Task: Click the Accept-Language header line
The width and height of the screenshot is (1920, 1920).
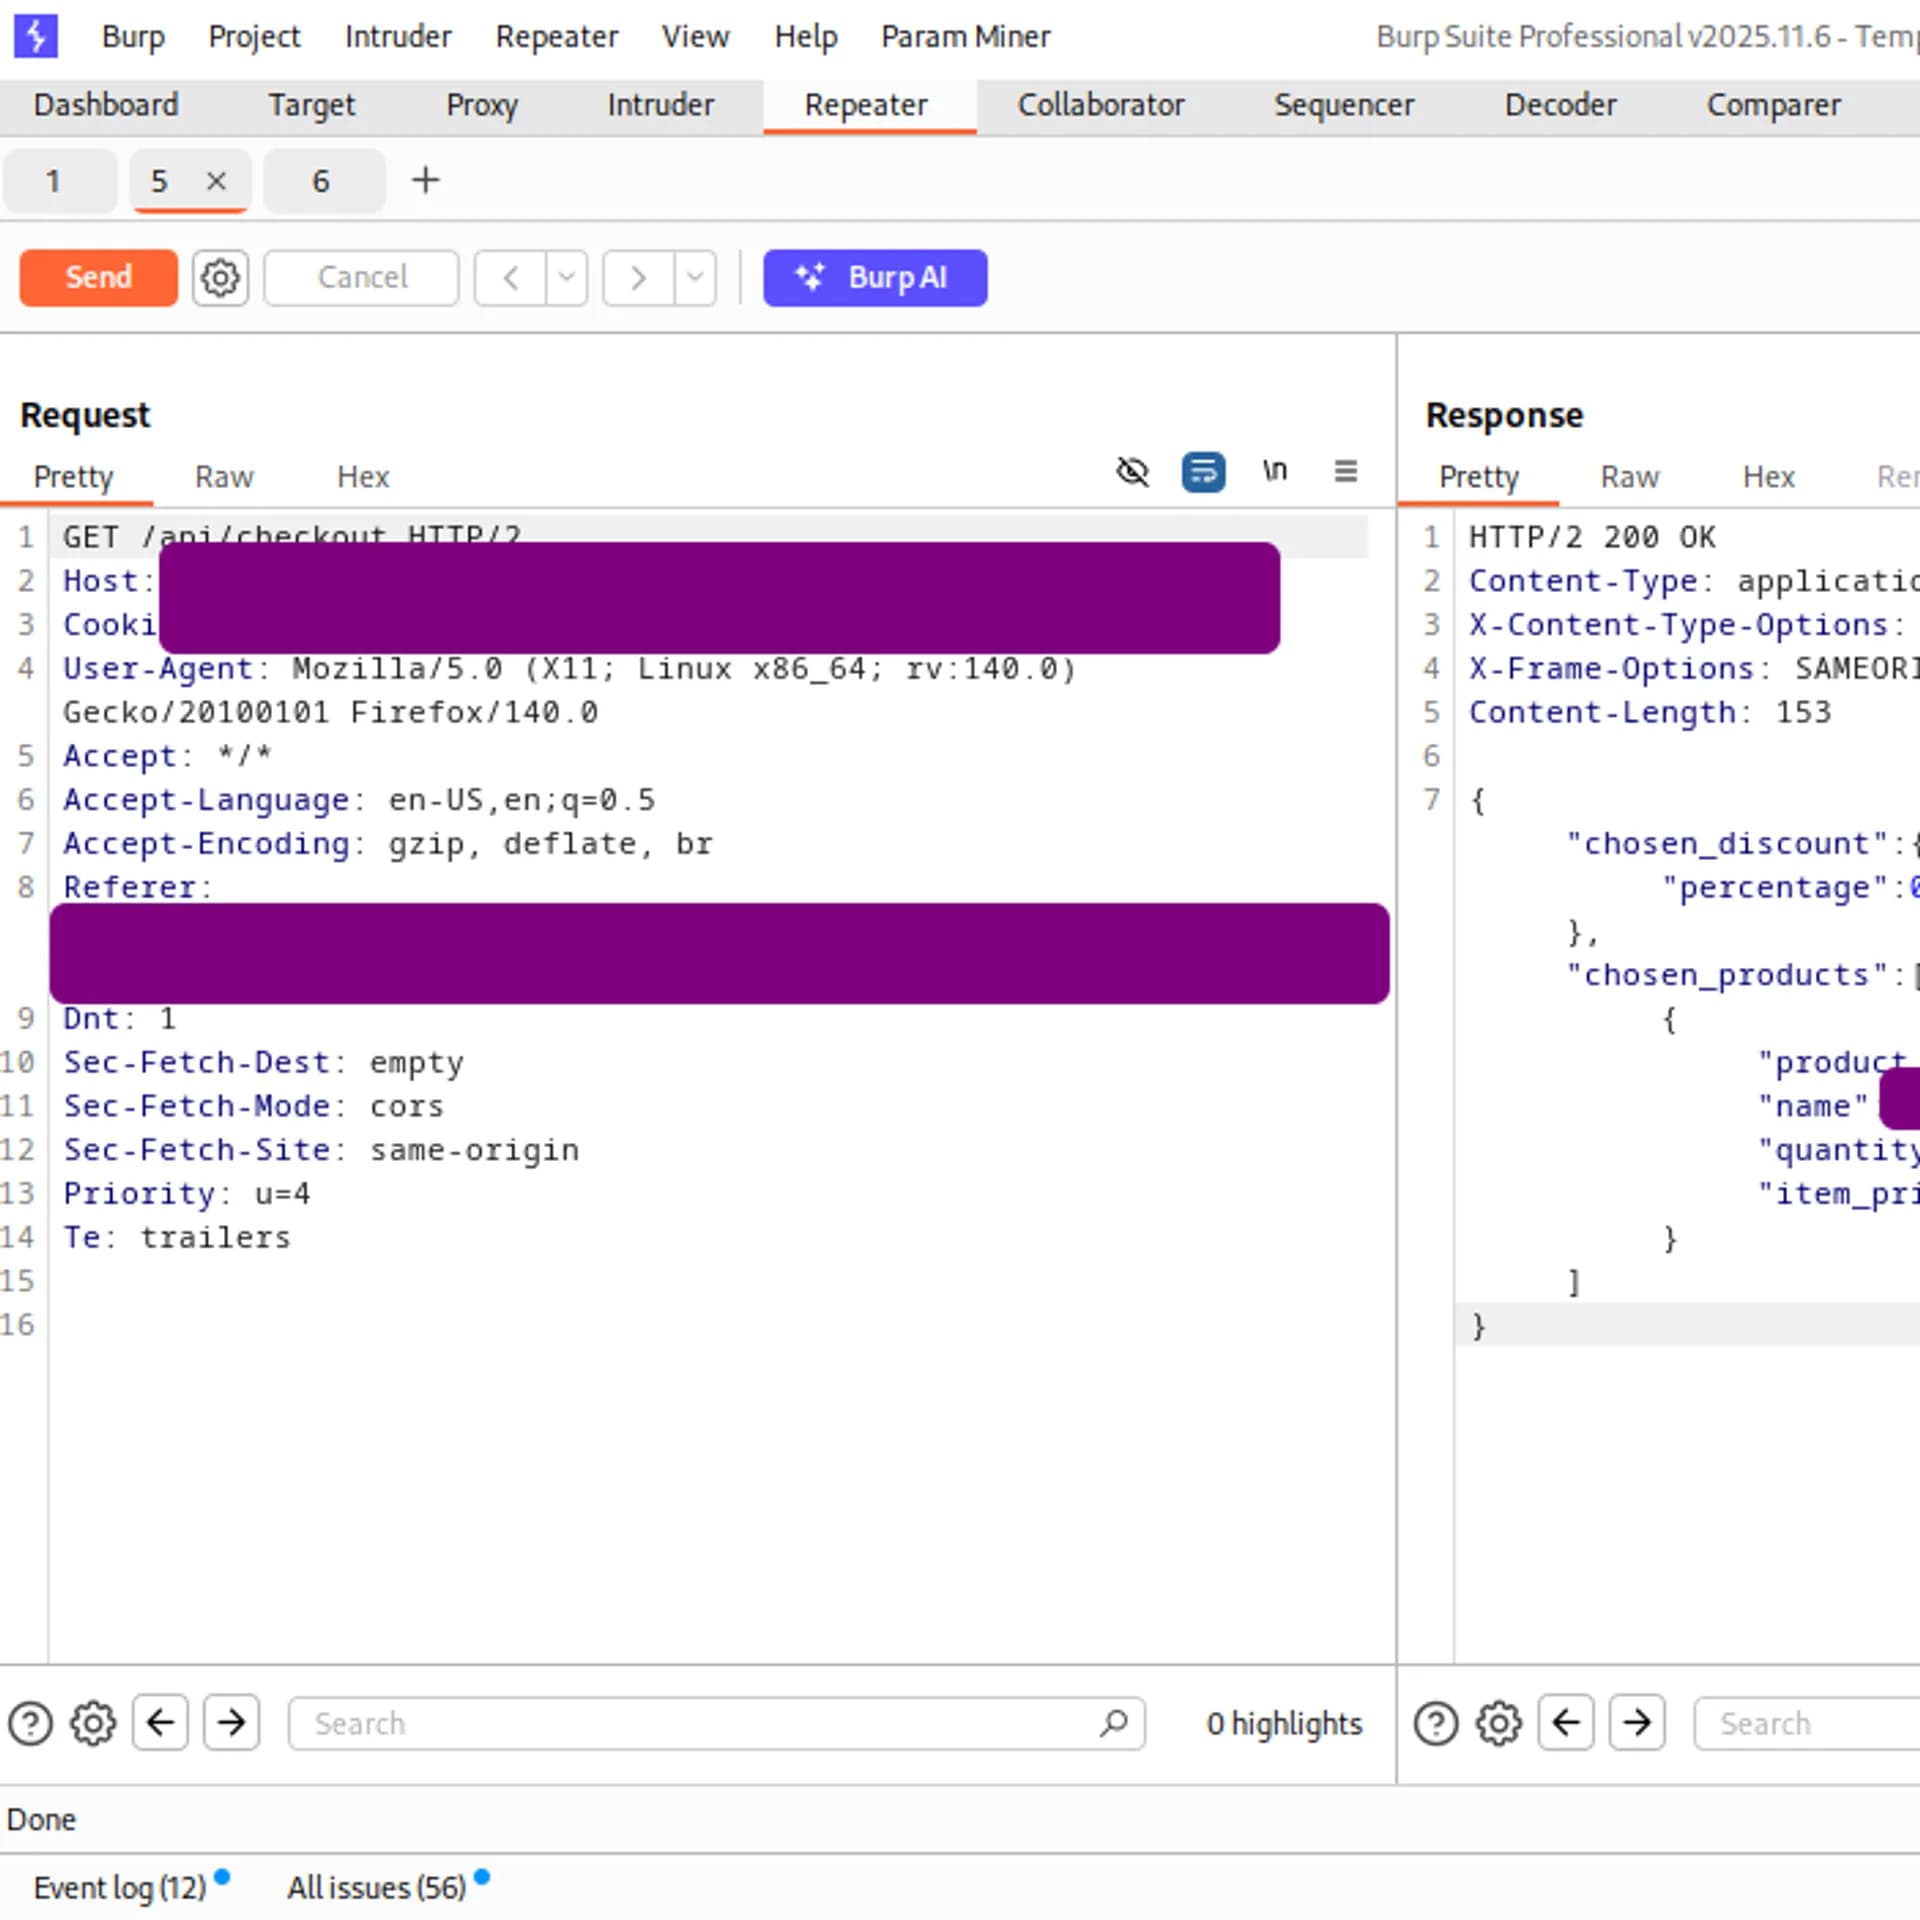Action: 359,800
